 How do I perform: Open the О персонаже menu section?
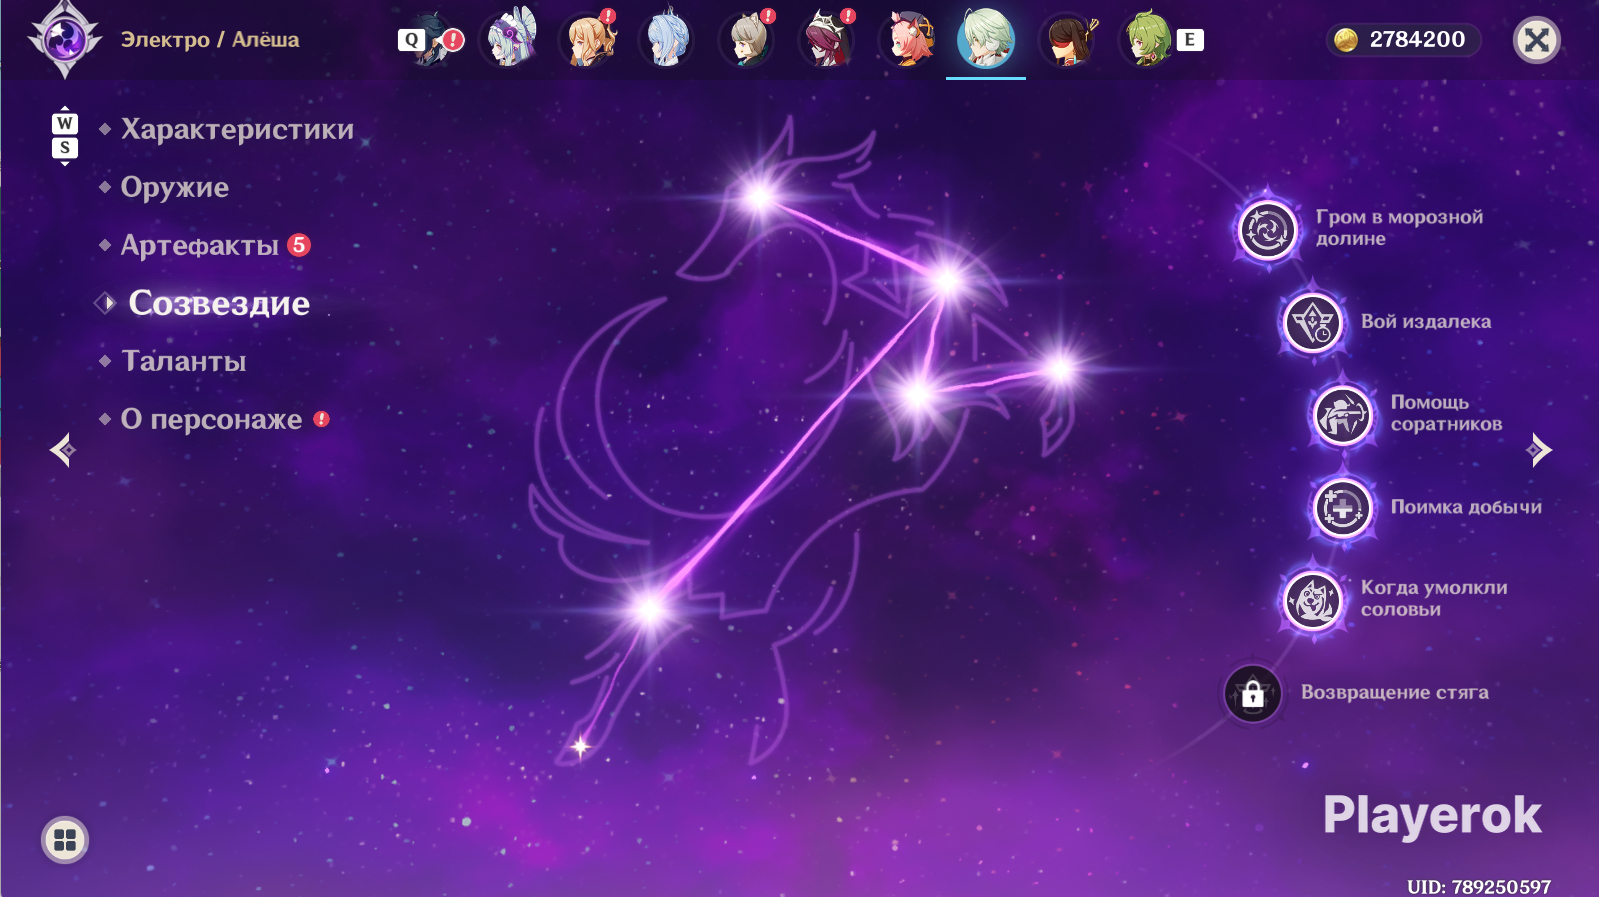tap(211, 419)
